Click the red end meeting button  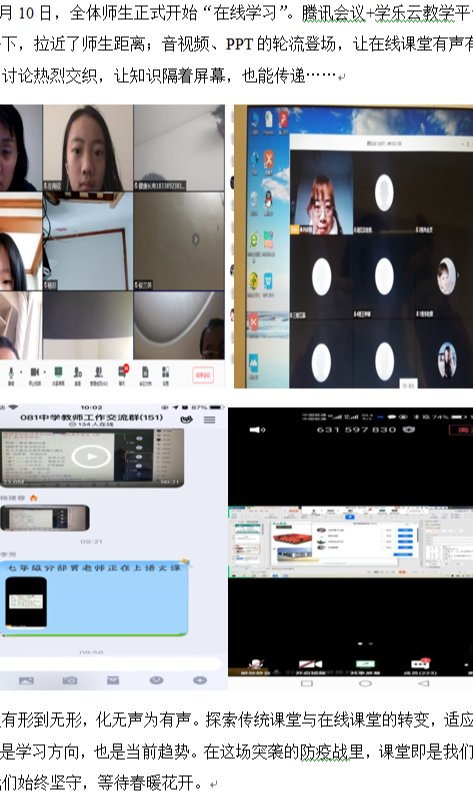pos(203,374)
